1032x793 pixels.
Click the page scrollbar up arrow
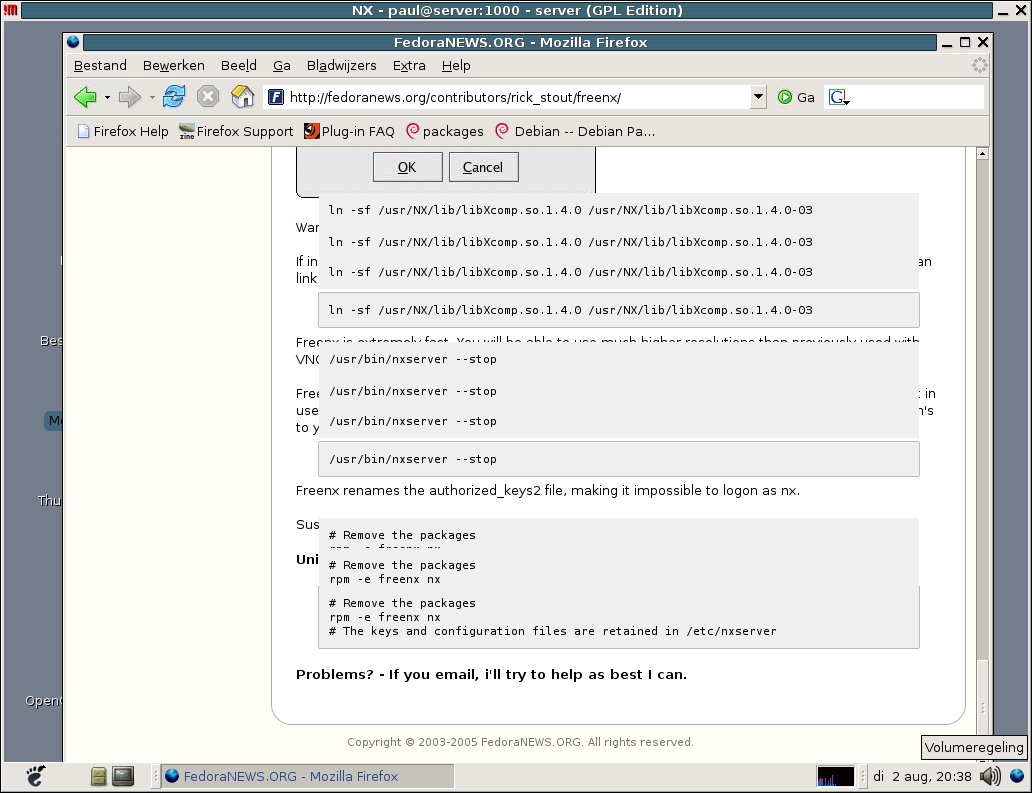[982, 153]
